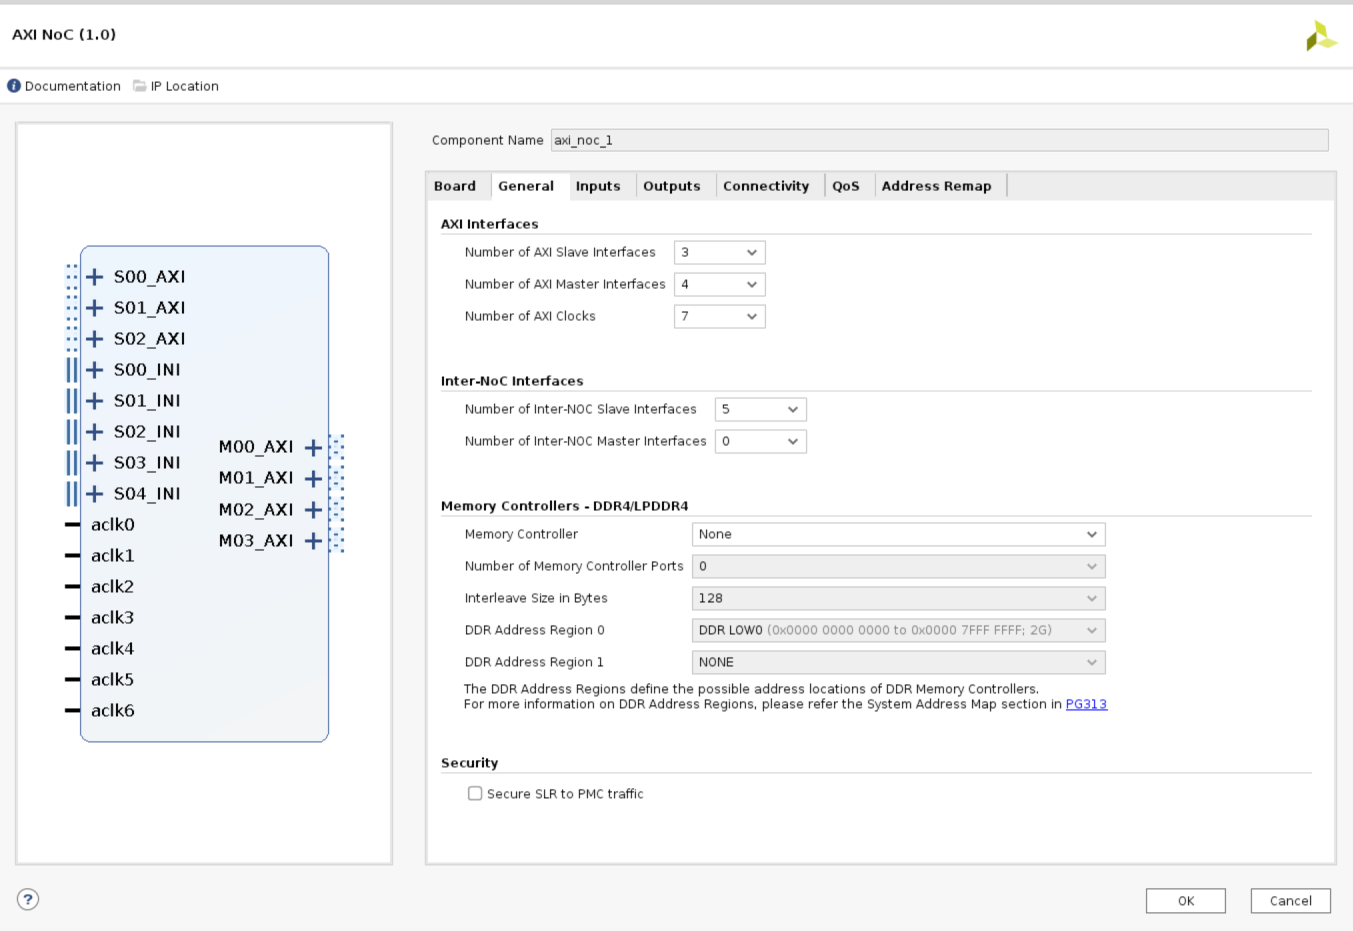Expand the S01_AXI port plus icon
The image size is (1353, 931).
(x=95, y=308)
